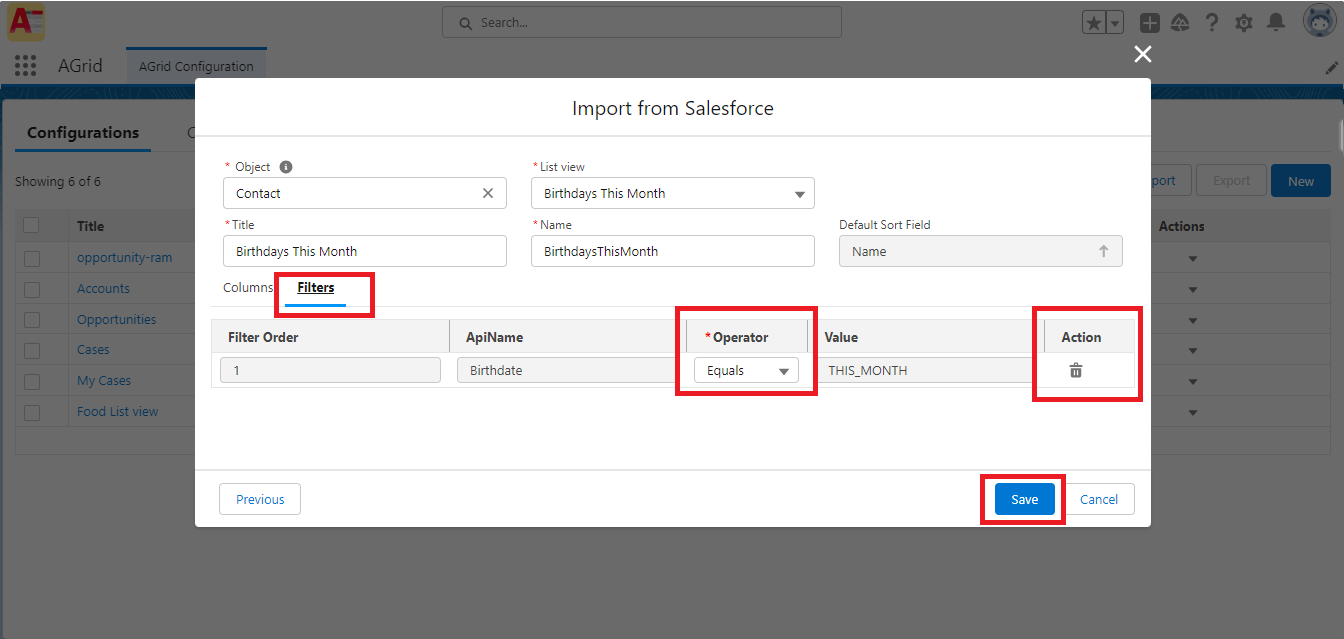This screenshot has height=639, width=1344.
Task: Open the List view dropdown
Action: click(x=673, y=193)
